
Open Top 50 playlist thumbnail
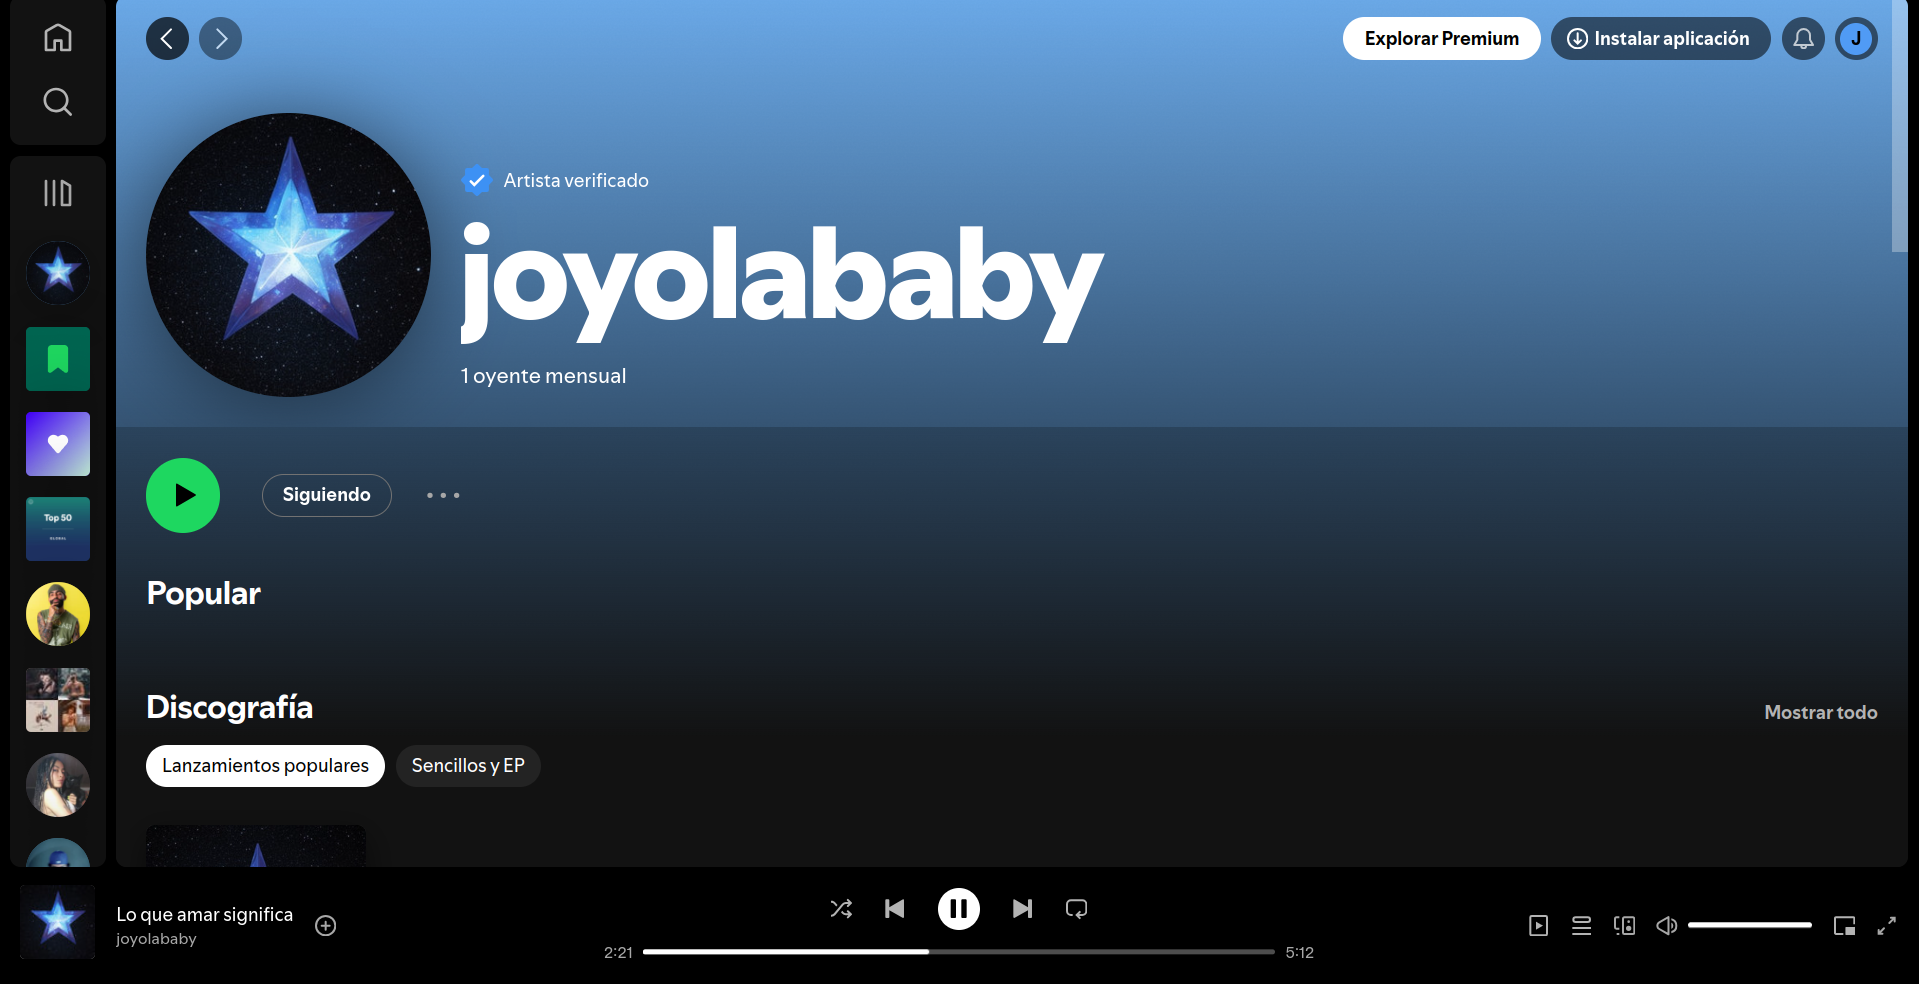point(58,529)
